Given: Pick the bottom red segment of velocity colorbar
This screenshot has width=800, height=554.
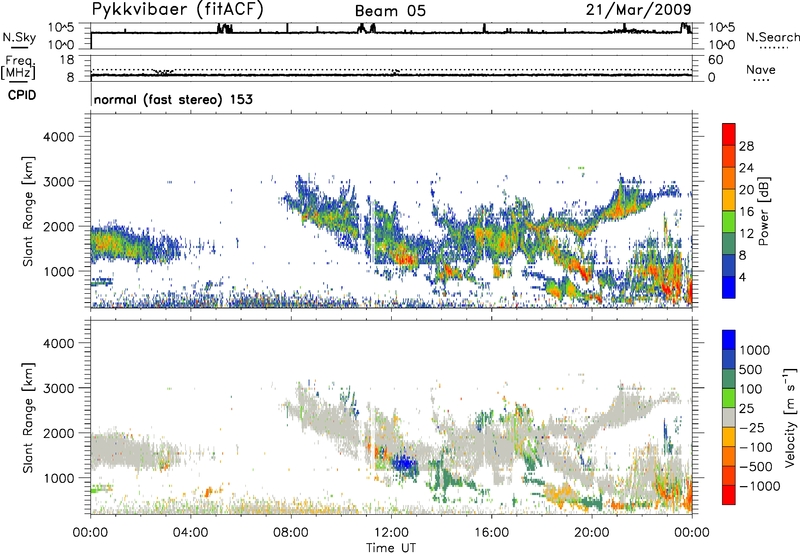Looking at the screenshot, I should [x=729, y=495].
